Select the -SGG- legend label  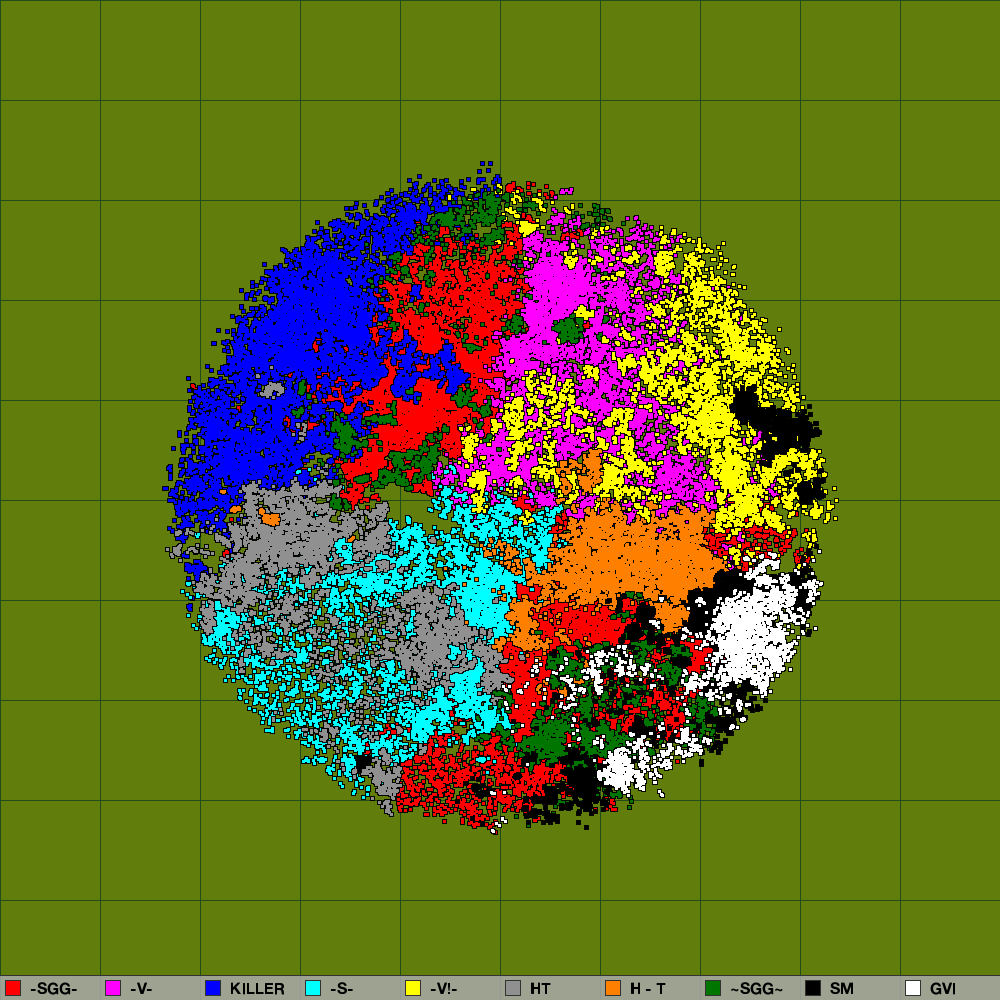point(54,989)
